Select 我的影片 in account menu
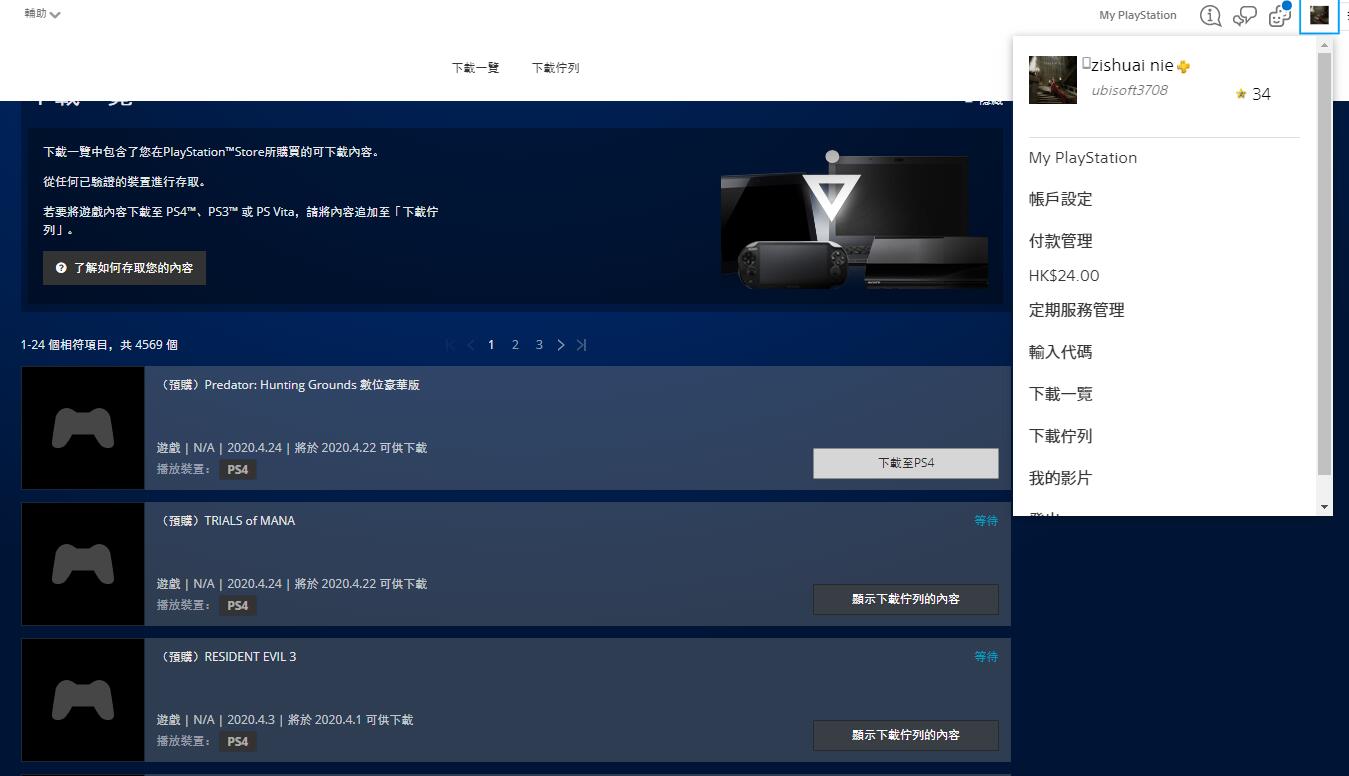Image resolution: width=1349 pixels, height=776 pixels. pos(1061,478)
